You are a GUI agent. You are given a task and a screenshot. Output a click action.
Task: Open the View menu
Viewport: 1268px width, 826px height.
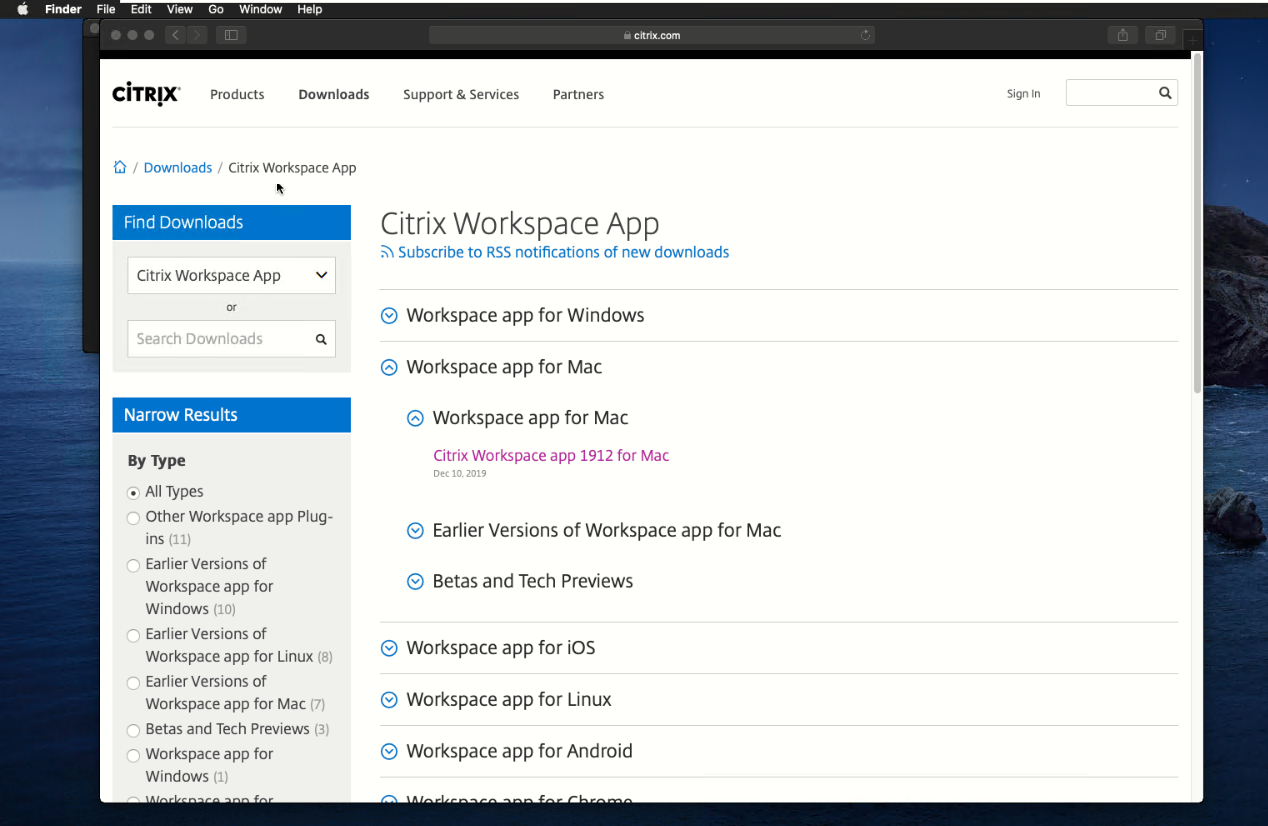coord(180,9)
